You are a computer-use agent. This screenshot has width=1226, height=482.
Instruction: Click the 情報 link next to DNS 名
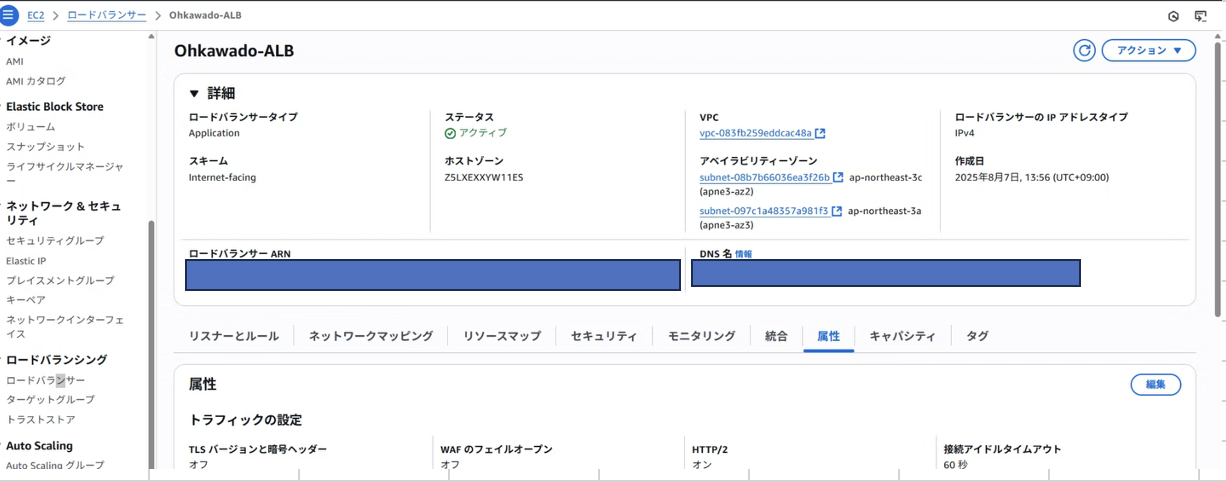tap(743, 254)
